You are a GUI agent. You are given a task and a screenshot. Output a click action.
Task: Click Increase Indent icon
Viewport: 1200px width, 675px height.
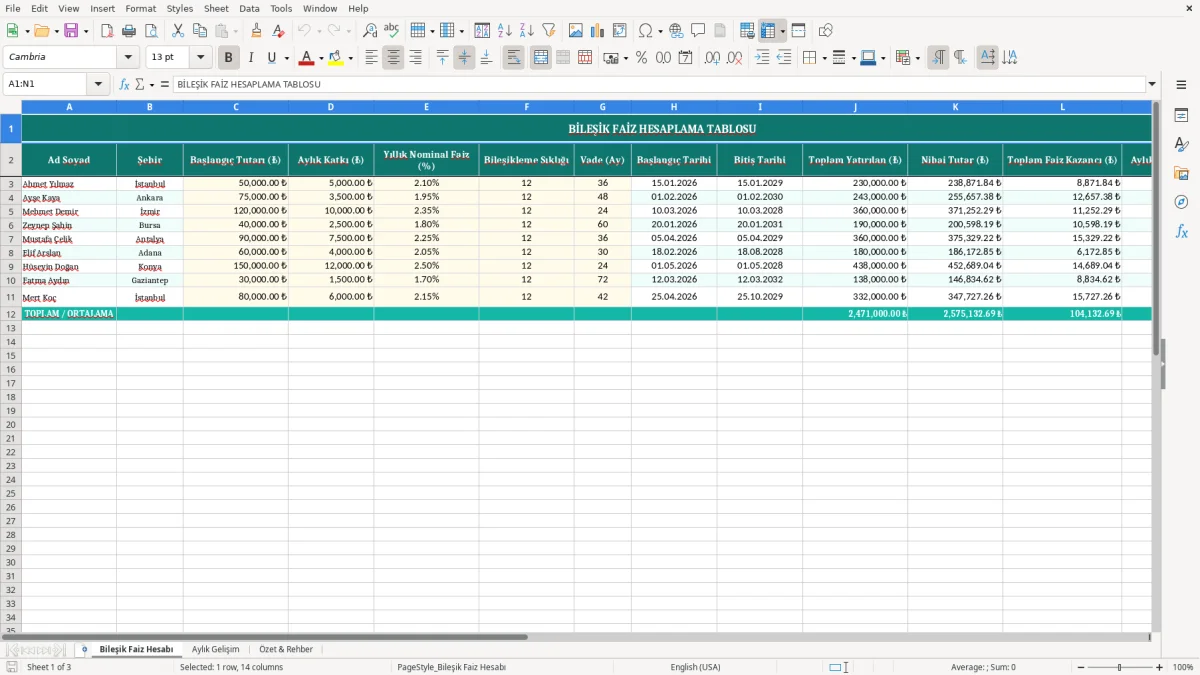click(762, 58)
